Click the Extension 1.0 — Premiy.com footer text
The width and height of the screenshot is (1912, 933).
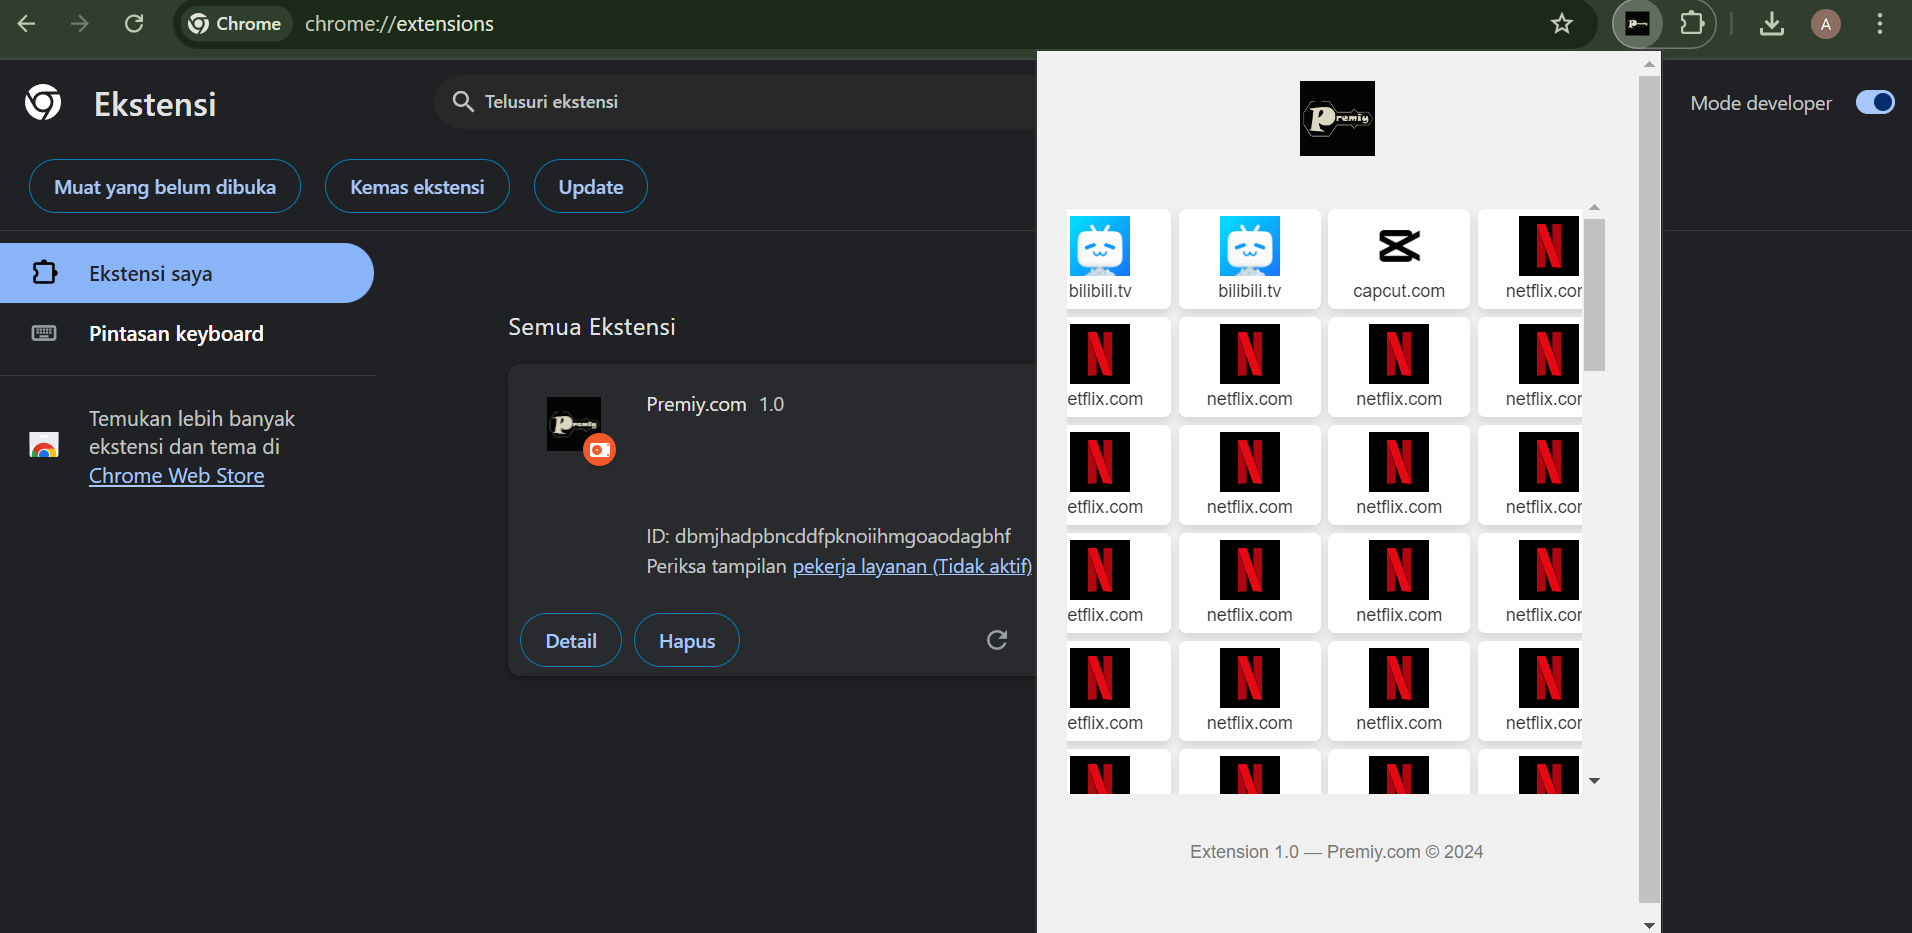[1337, 852]
